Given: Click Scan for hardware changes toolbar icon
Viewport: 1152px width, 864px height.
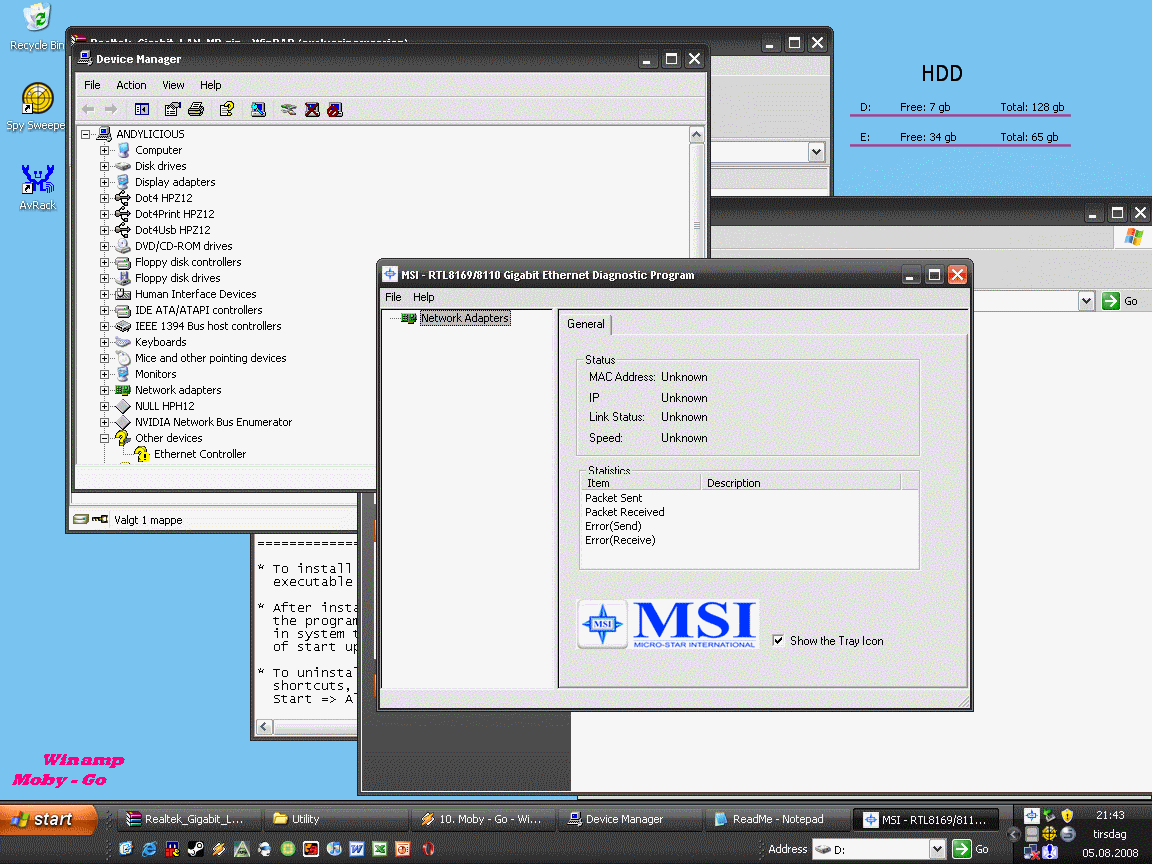Looking at the screenshot, I should coord(258,109).
